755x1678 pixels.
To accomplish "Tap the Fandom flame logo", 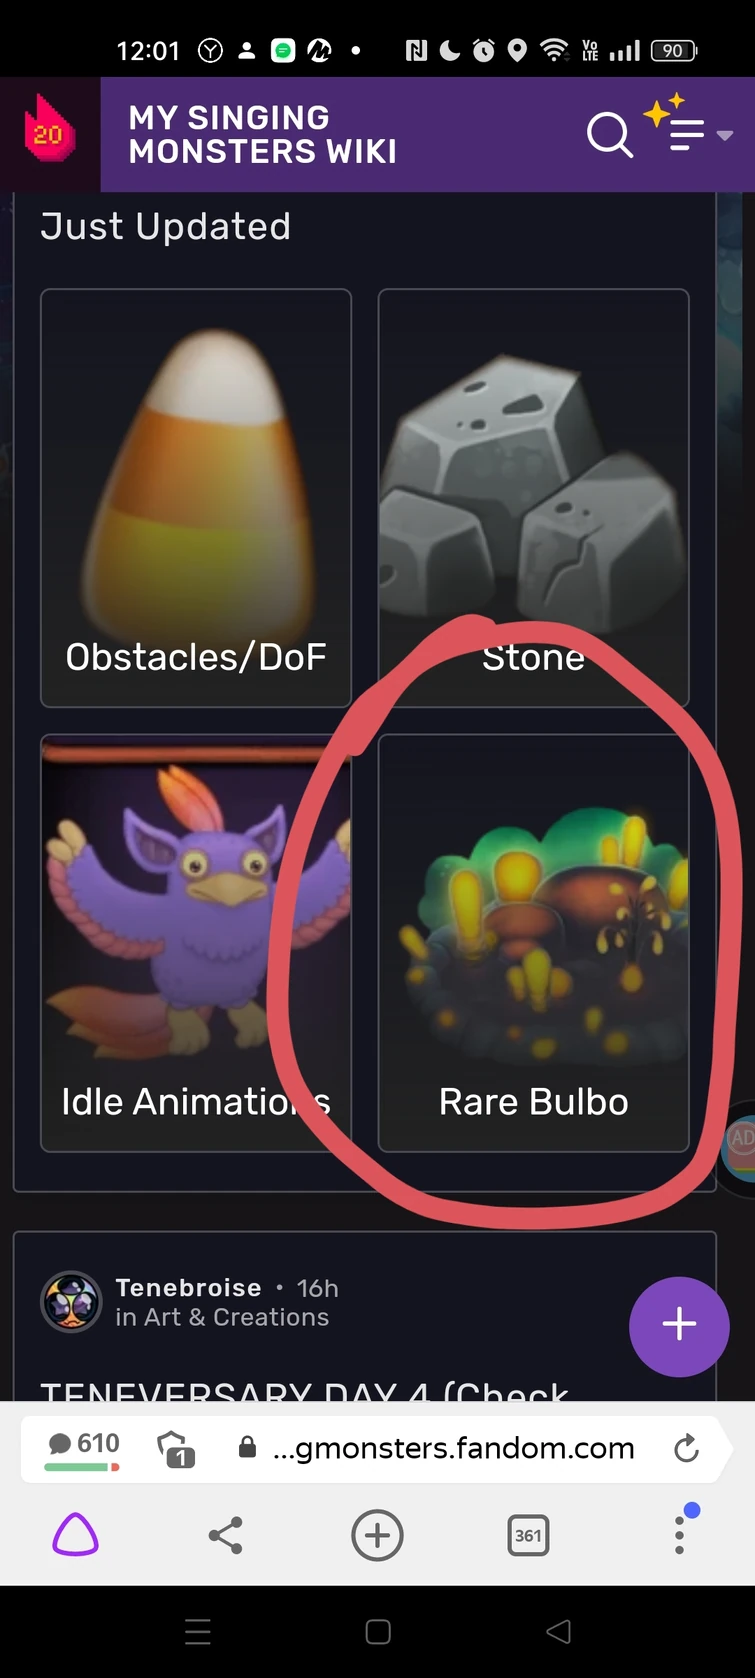I will tap(49, 134).
